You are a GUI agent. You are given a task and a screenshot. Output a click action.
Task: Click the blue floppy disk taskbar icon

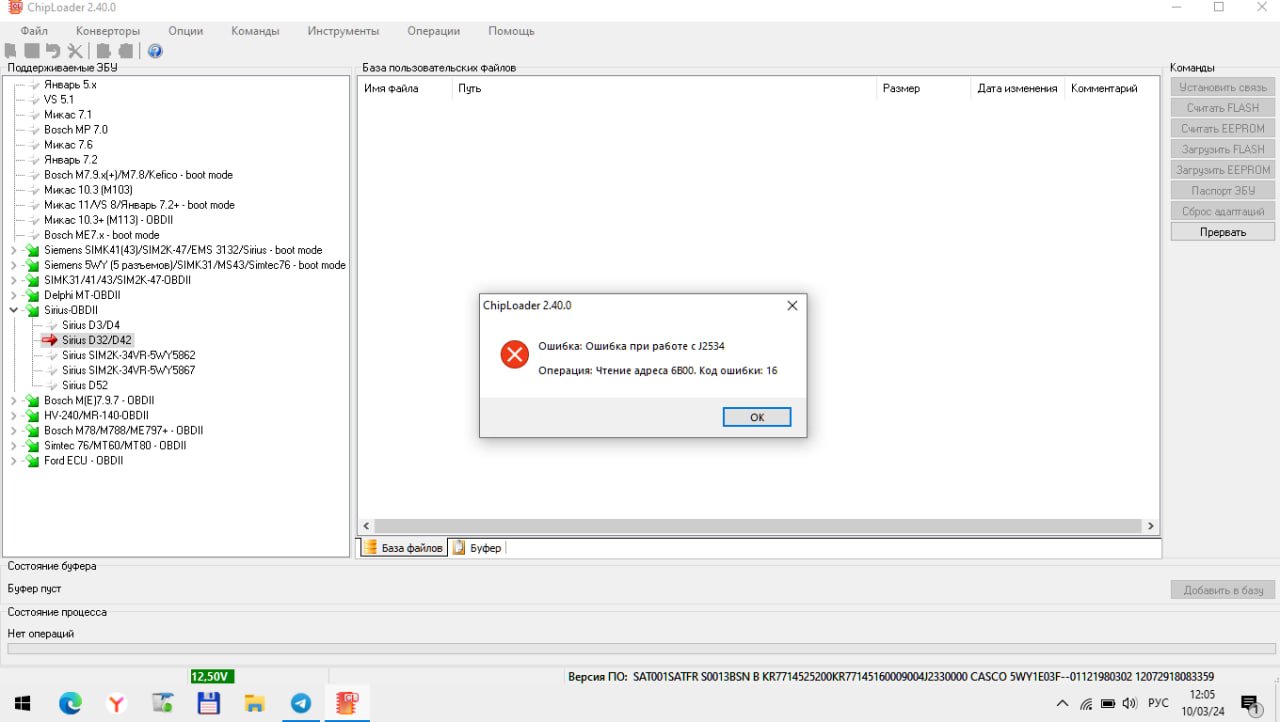pos(208,703)
